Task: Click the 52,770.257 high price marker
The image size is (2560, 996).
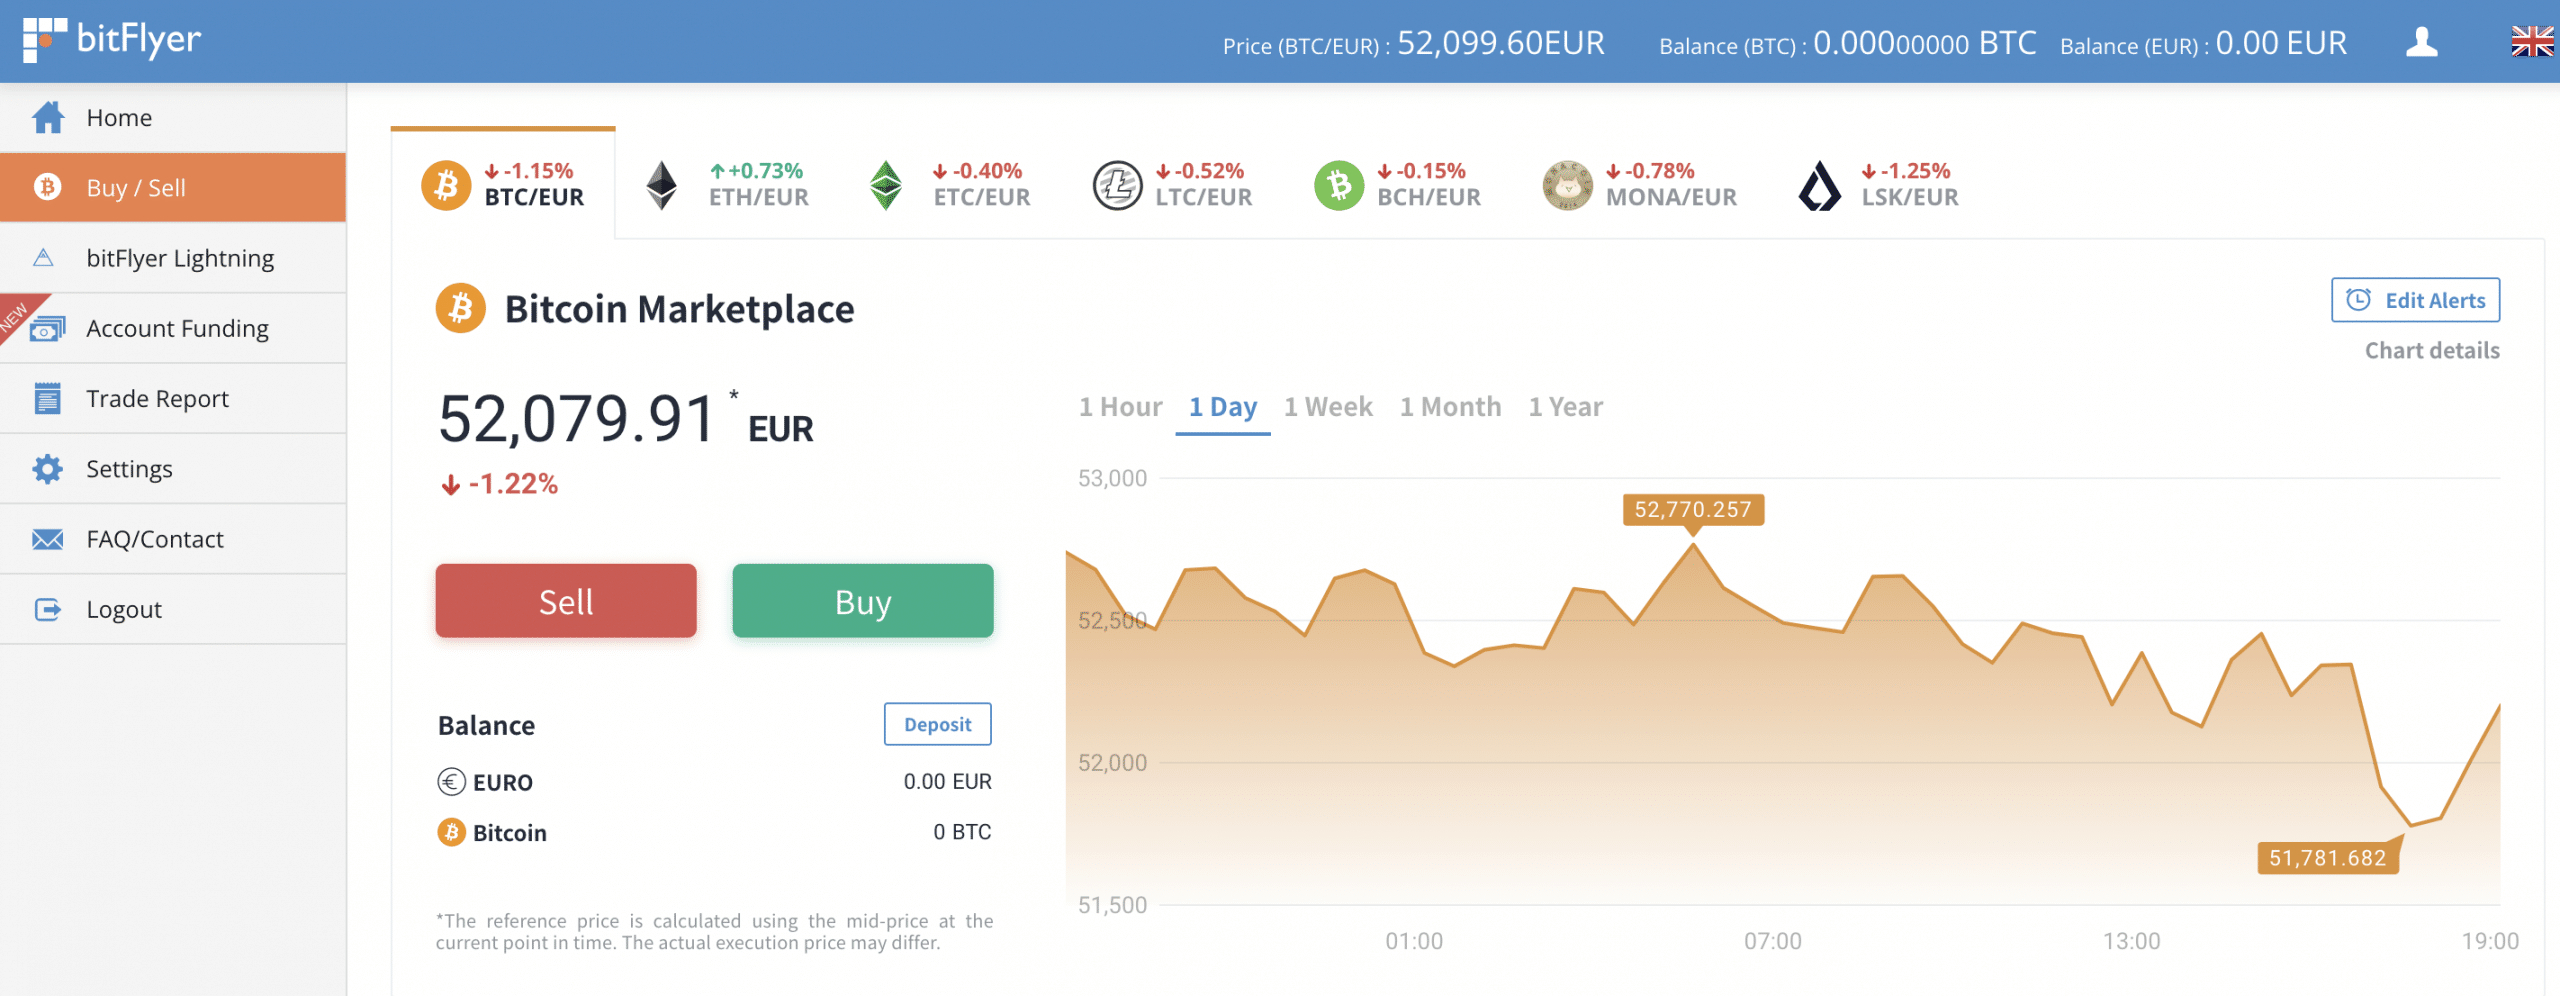Action: pyautogui.click(x=1693, y=510)
